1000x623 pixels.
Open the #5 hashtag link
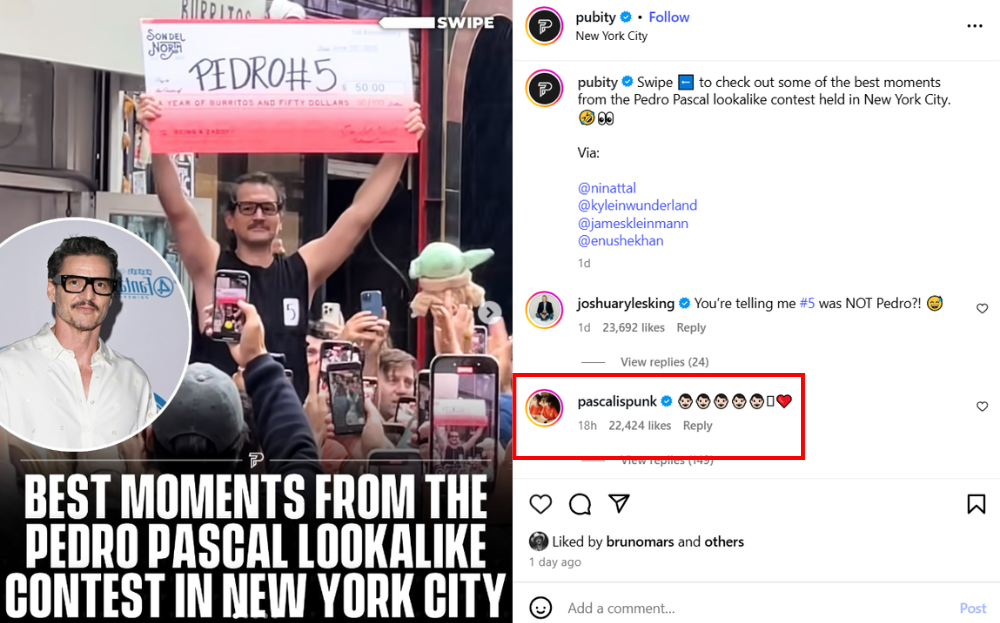pyautogui.click(x=807, y=304)
